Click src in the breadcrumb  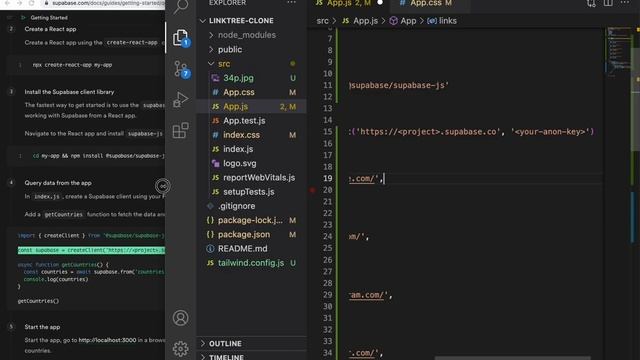pyautogui.click(x=322, y=21)
